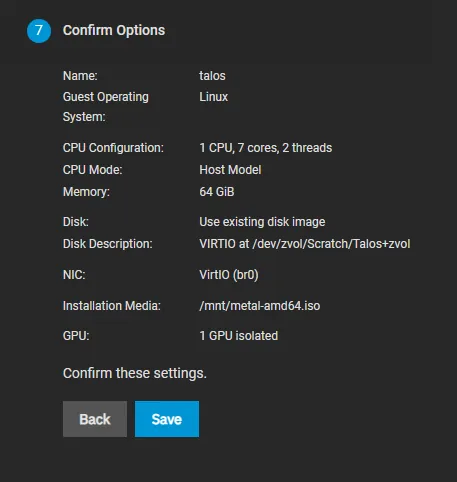Click the 64 GiB memory value
The image size is (457, 482).
coord(217,192)
